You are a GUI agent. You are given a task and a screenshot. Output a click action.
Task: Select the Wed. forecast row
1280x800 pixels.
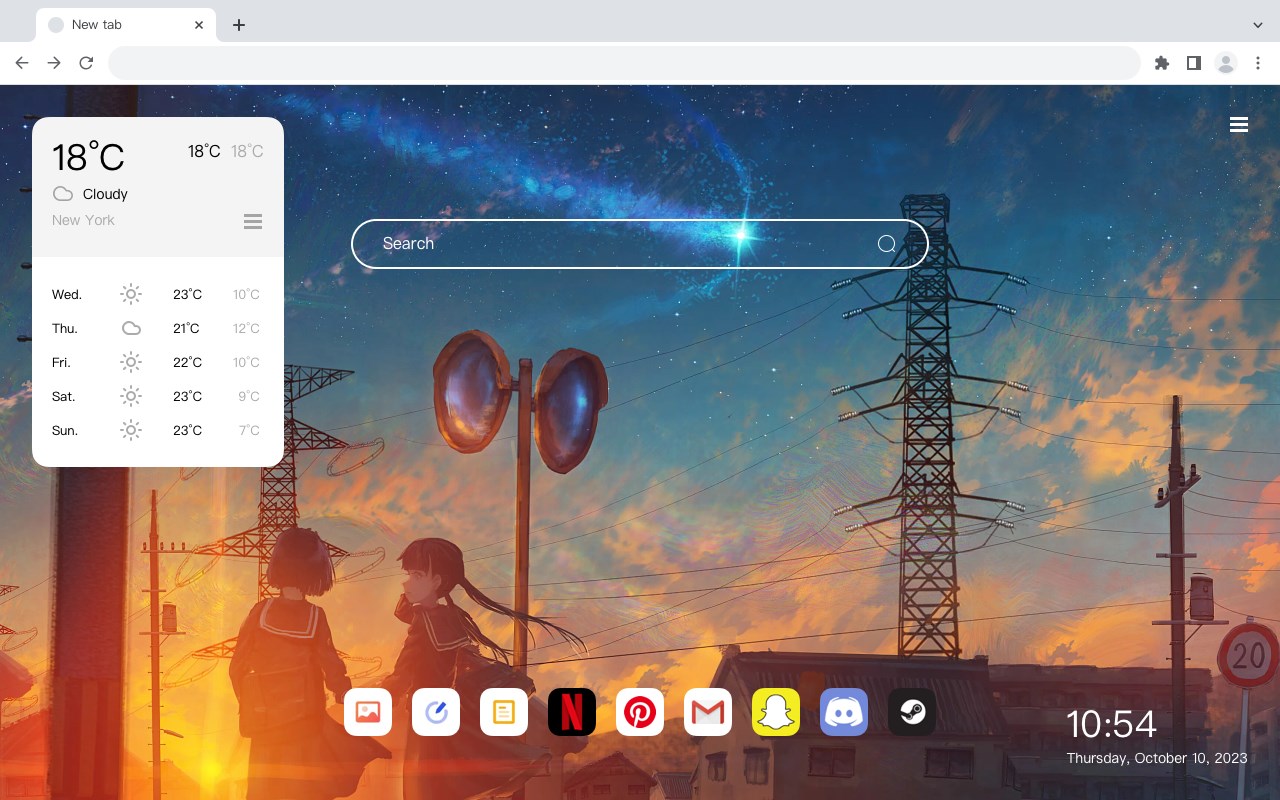pos(158,294)
